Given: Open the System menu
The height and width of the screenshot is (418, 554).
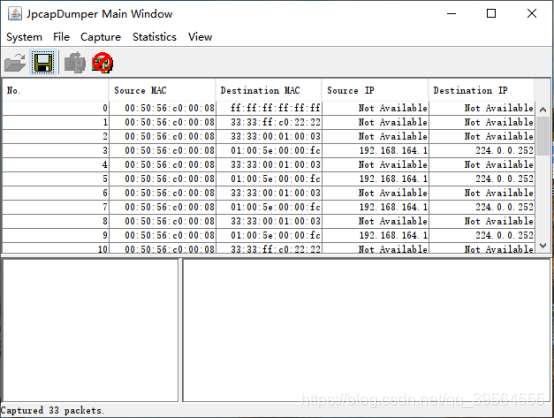Looking at the screenshot, I should point(24,37).
